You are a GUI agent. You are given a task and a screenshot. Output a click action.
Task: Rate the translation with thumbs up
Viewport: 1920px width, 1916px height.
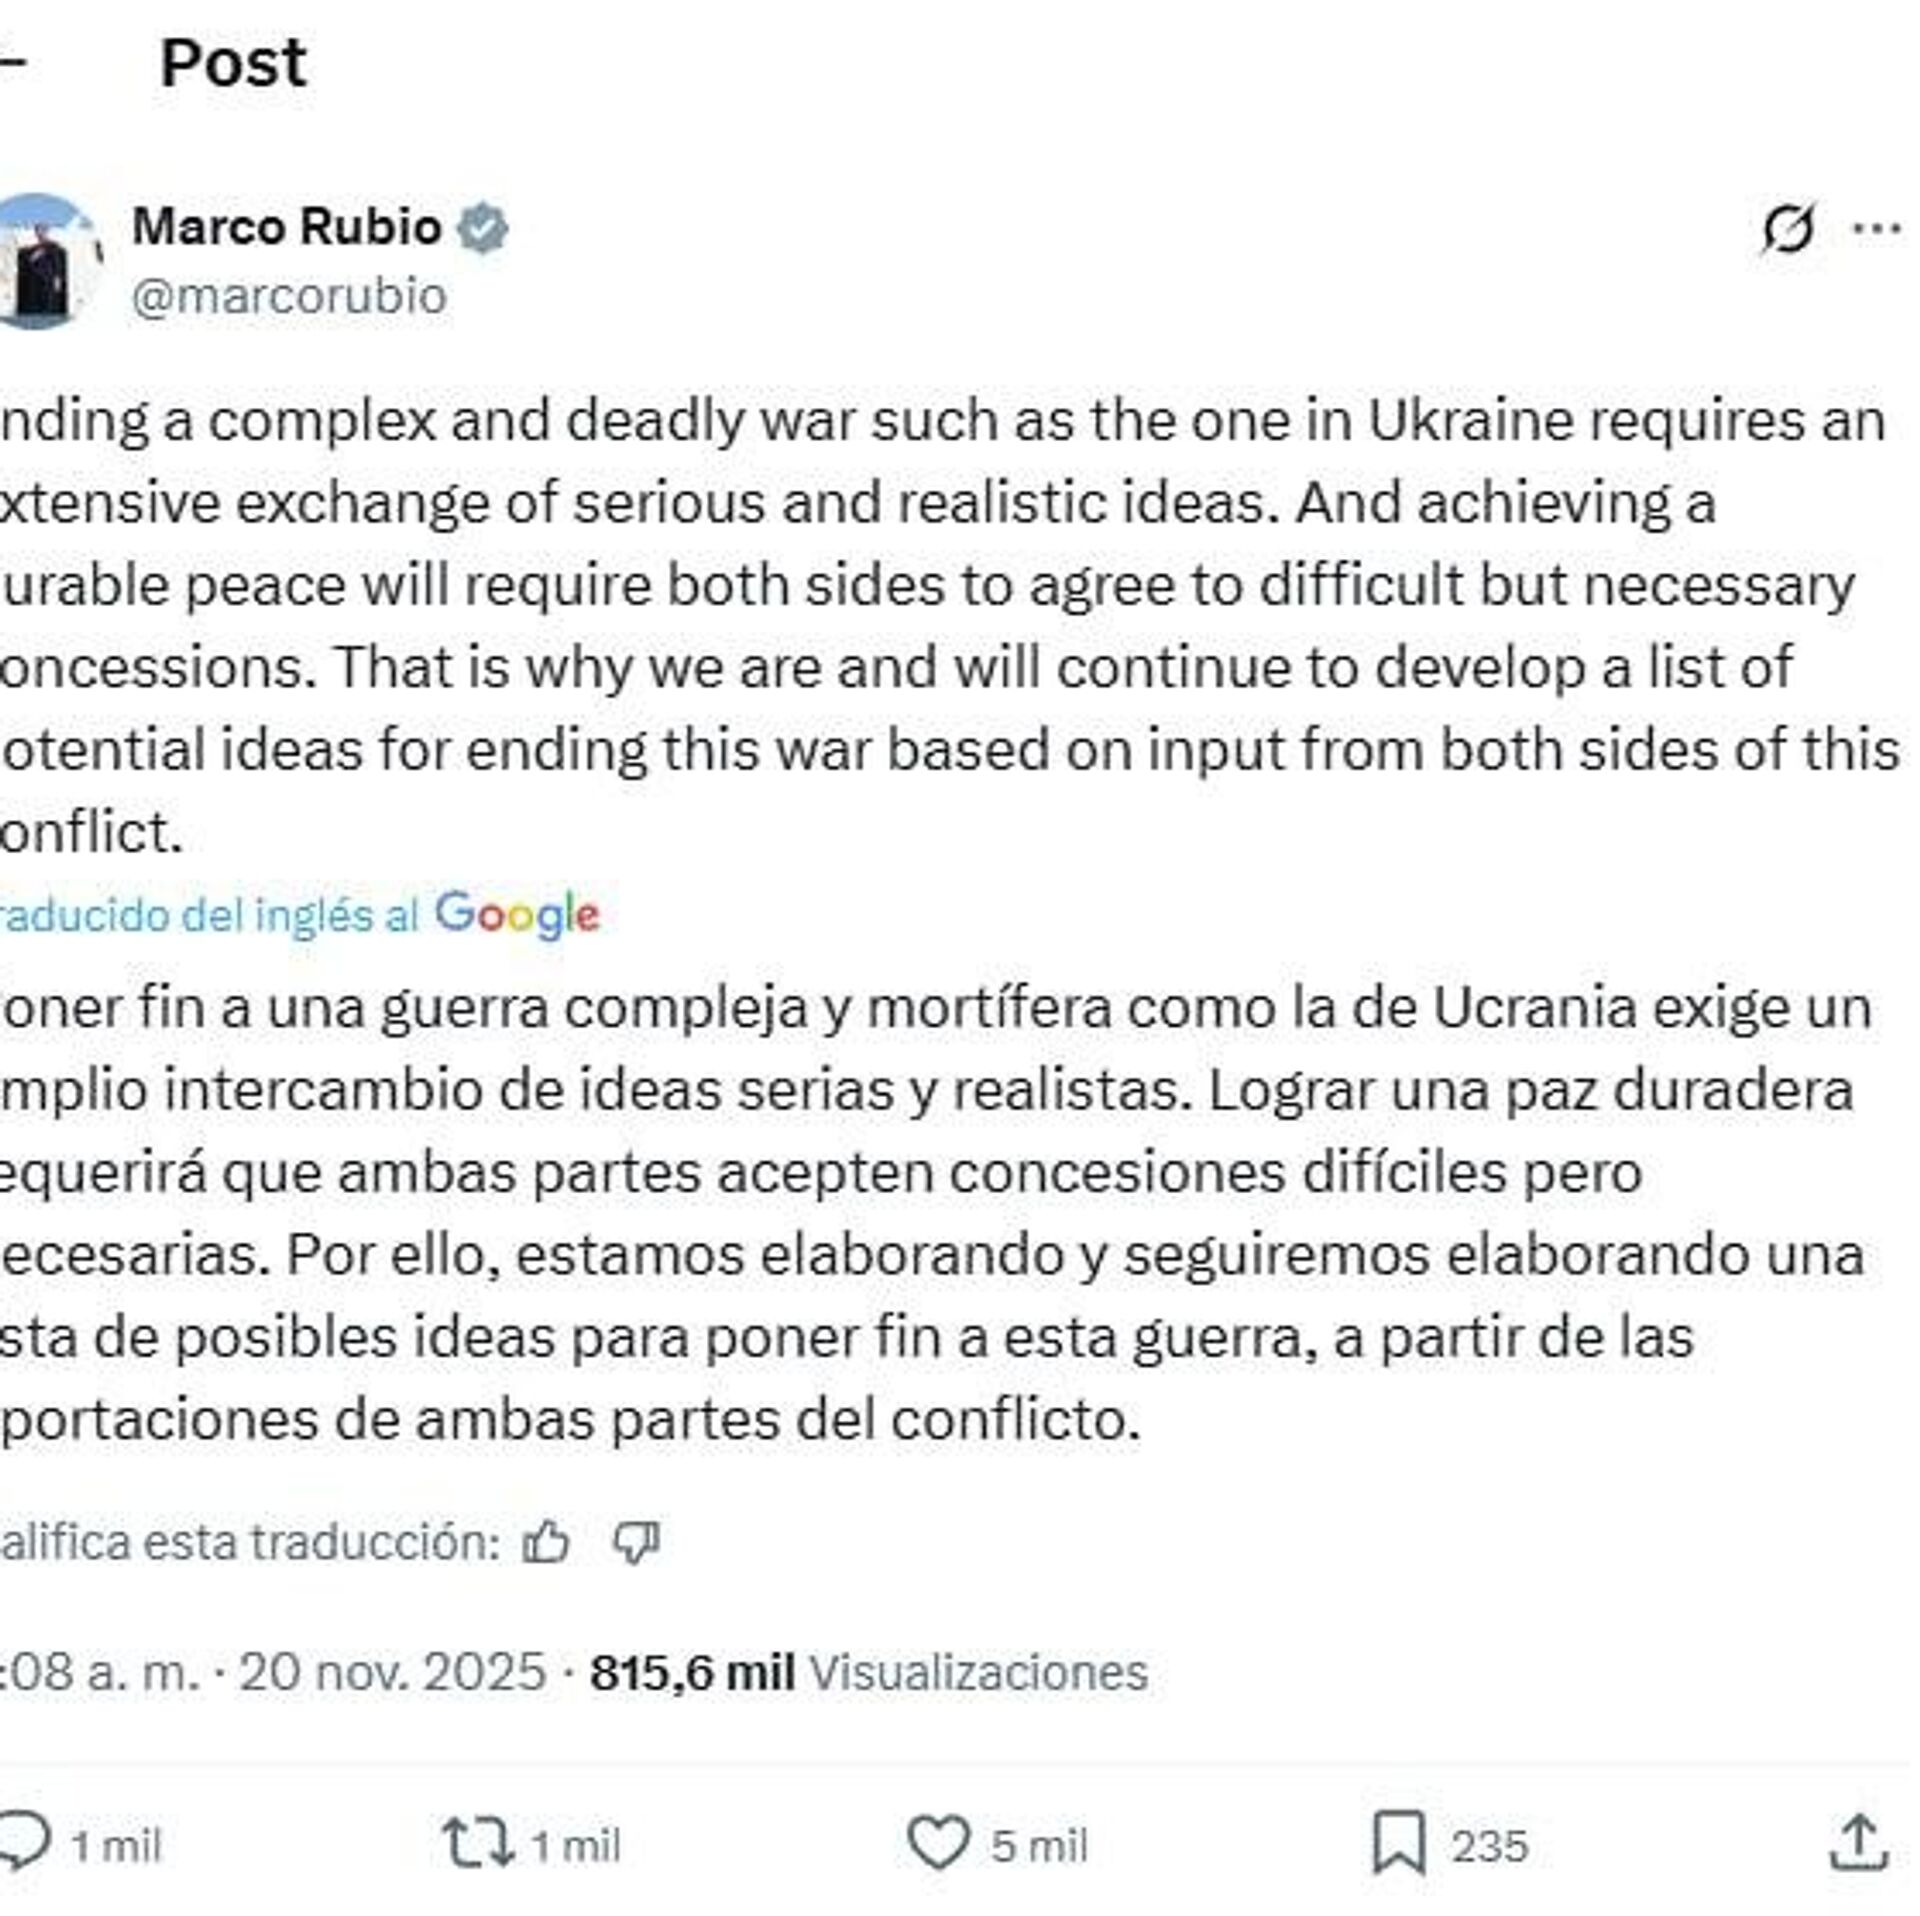tap(546, 1543)
